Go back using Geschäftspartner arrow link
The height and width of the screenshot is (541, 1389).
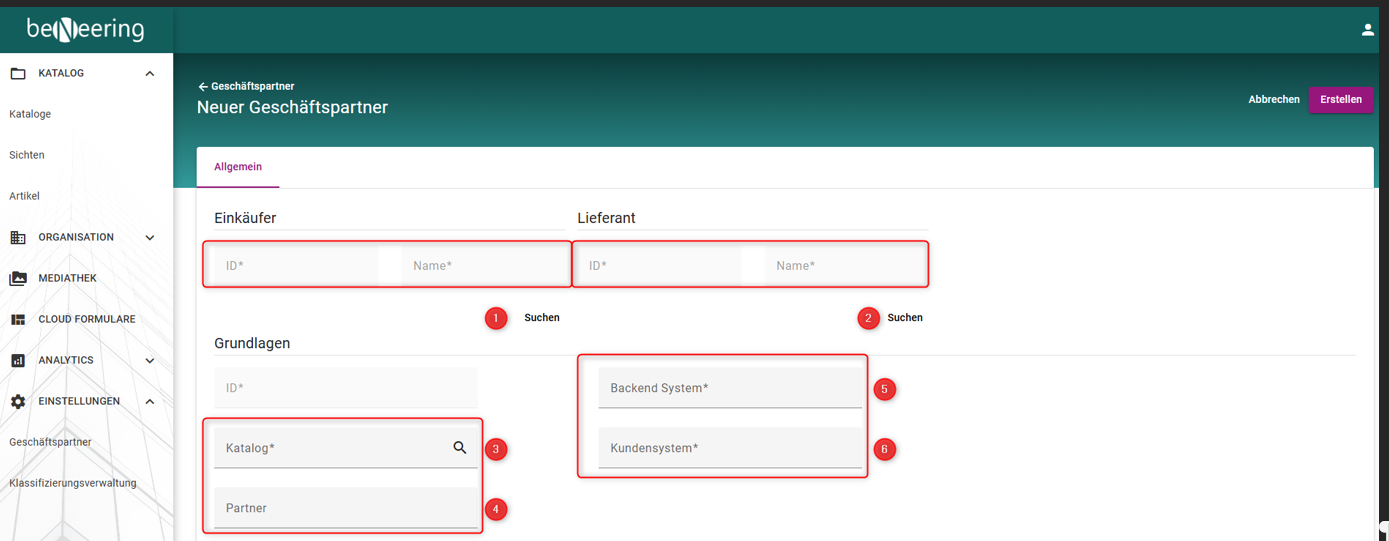coord(246,86)
